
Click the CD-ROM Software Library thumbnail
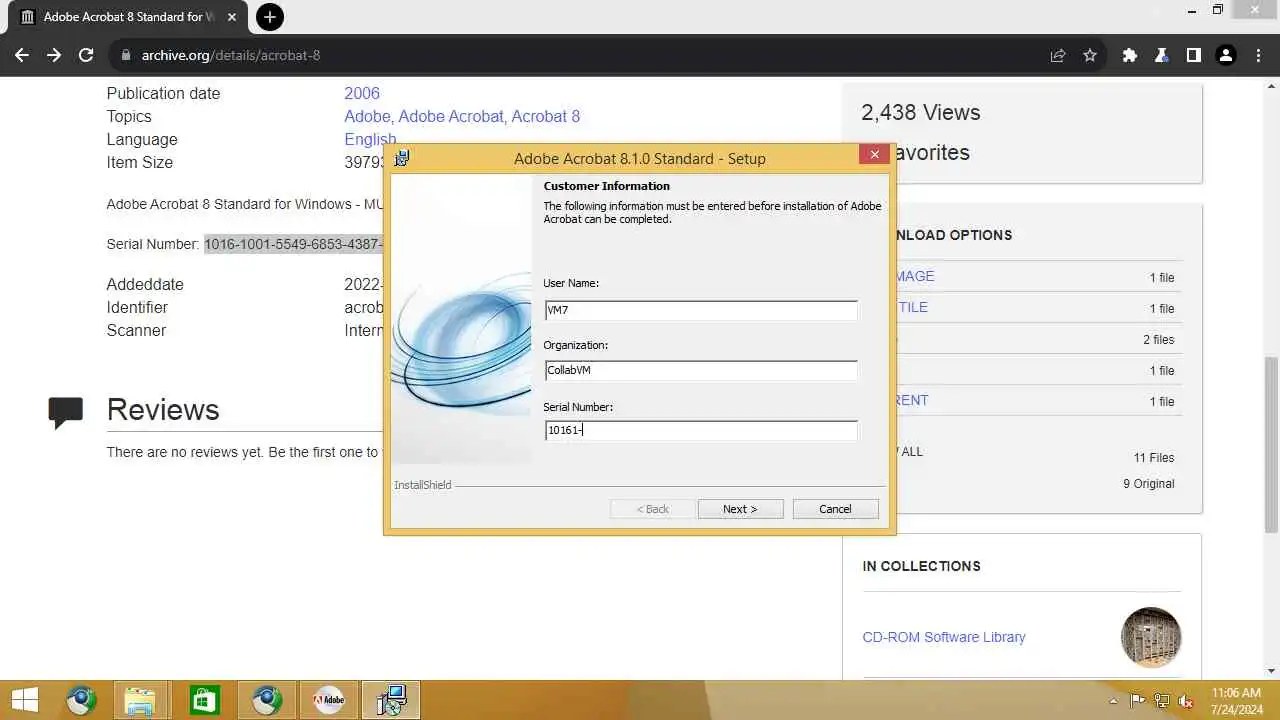click(x=1151, y=637)
